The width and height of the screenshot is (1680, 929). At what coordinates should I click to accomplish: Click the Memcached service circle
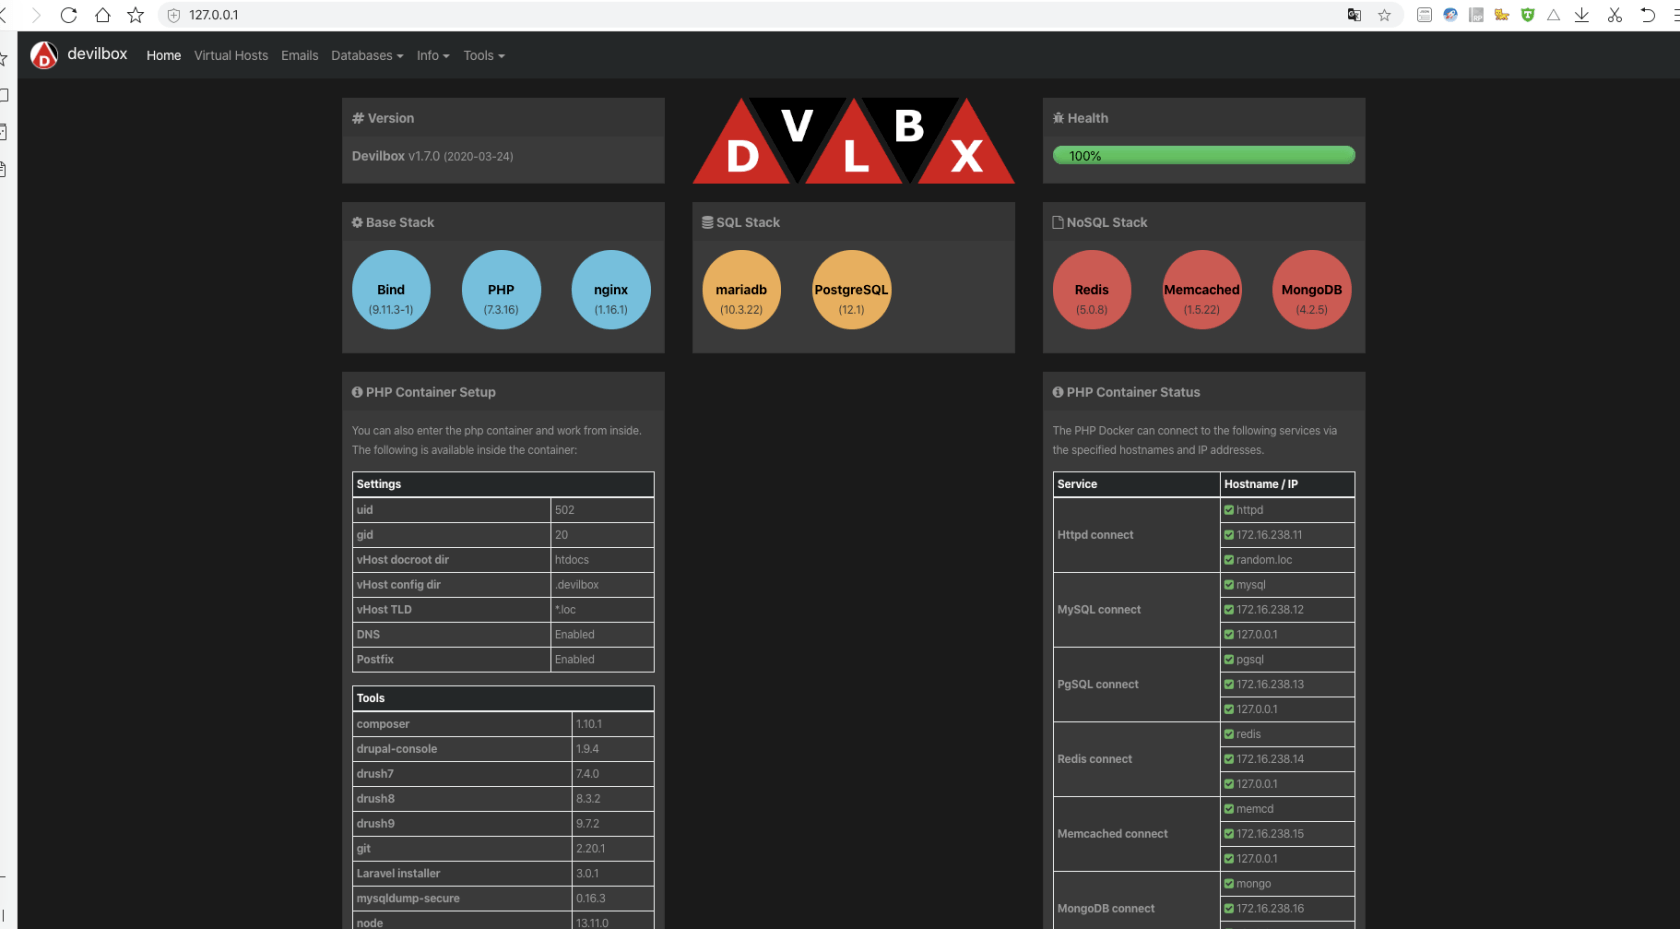1202,290
